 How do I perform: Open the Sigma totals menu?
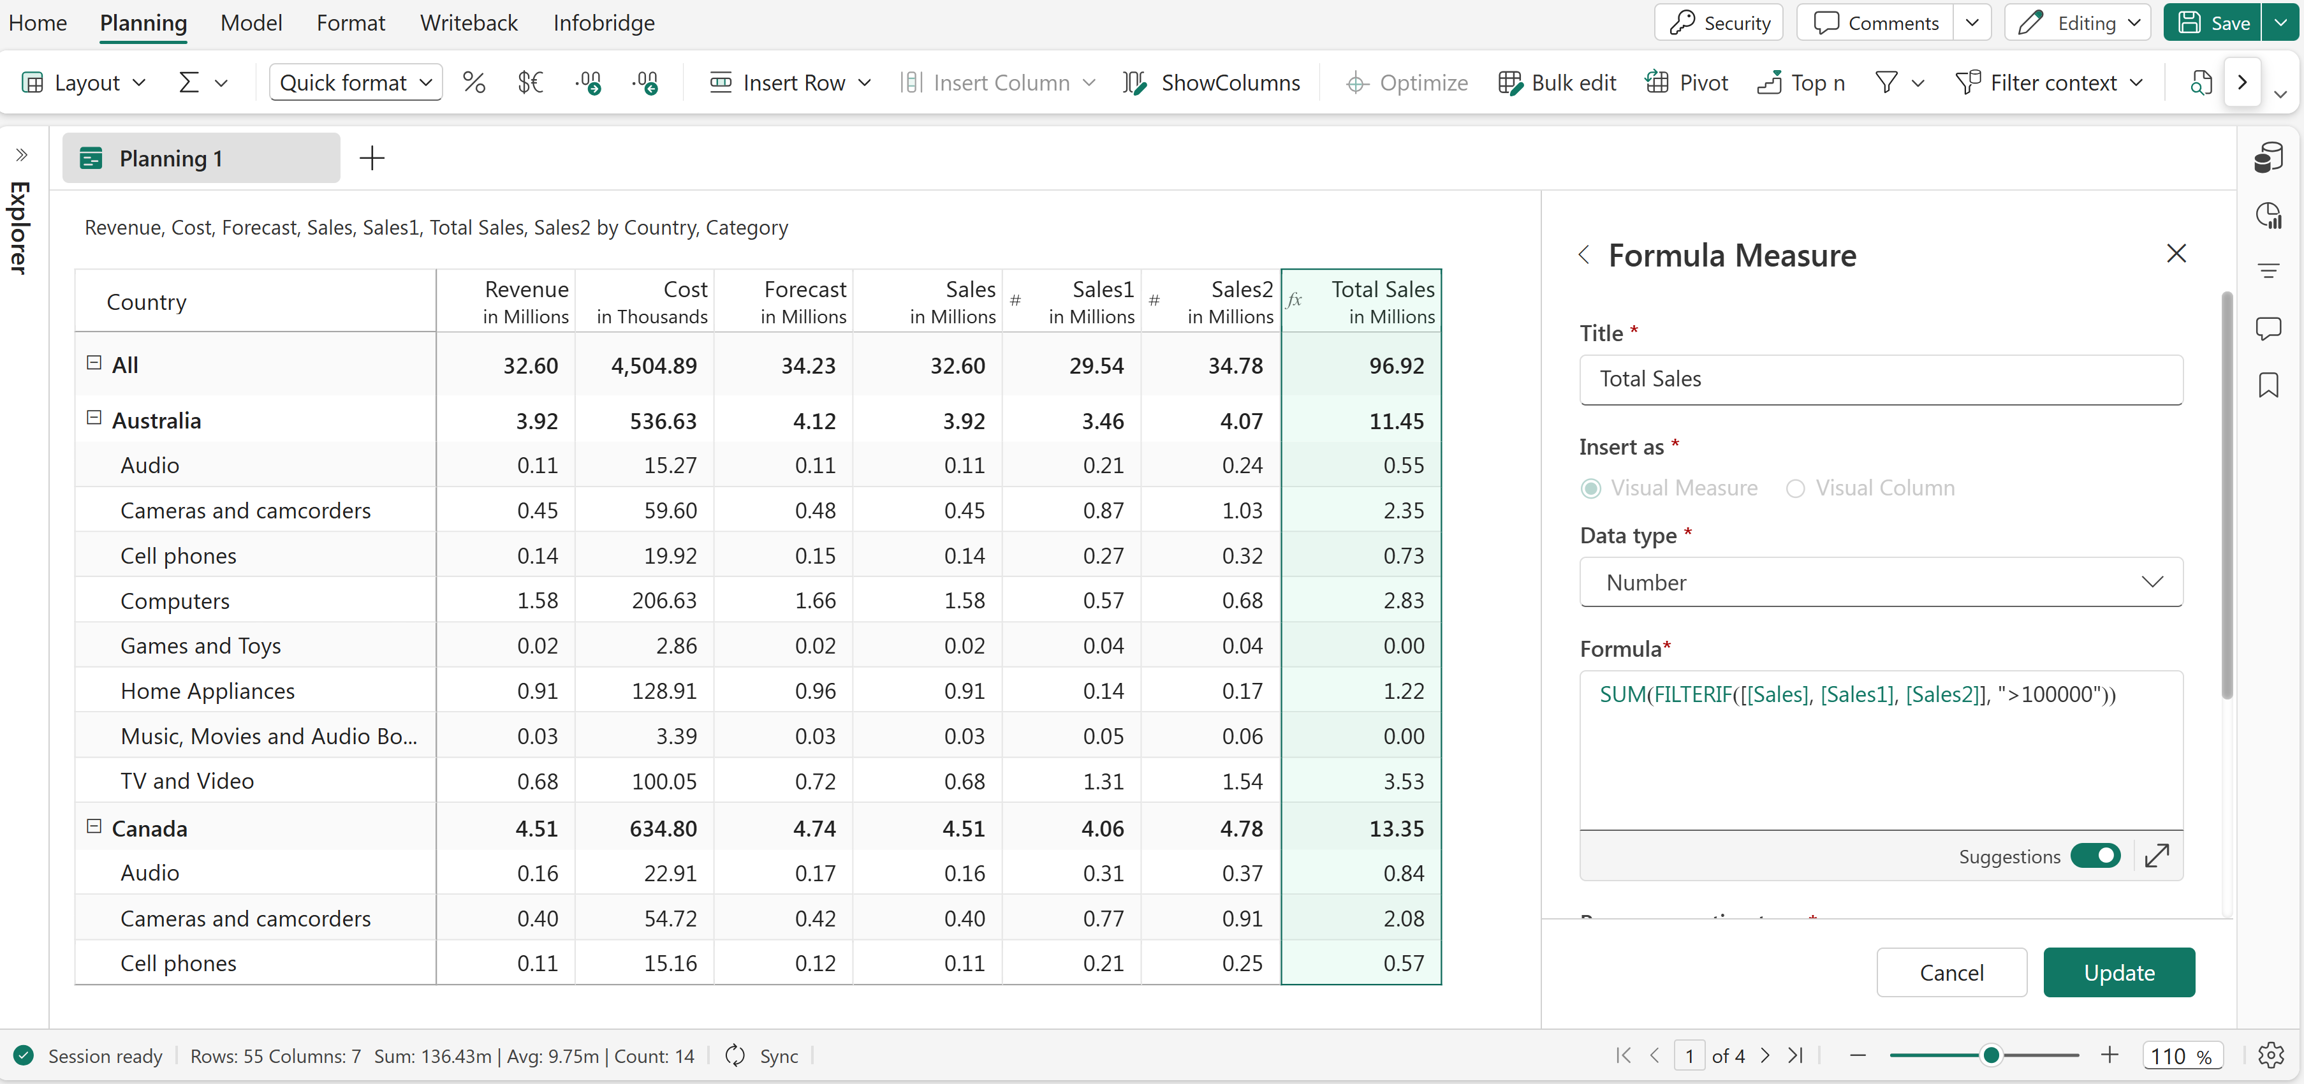tap(203, 82)
